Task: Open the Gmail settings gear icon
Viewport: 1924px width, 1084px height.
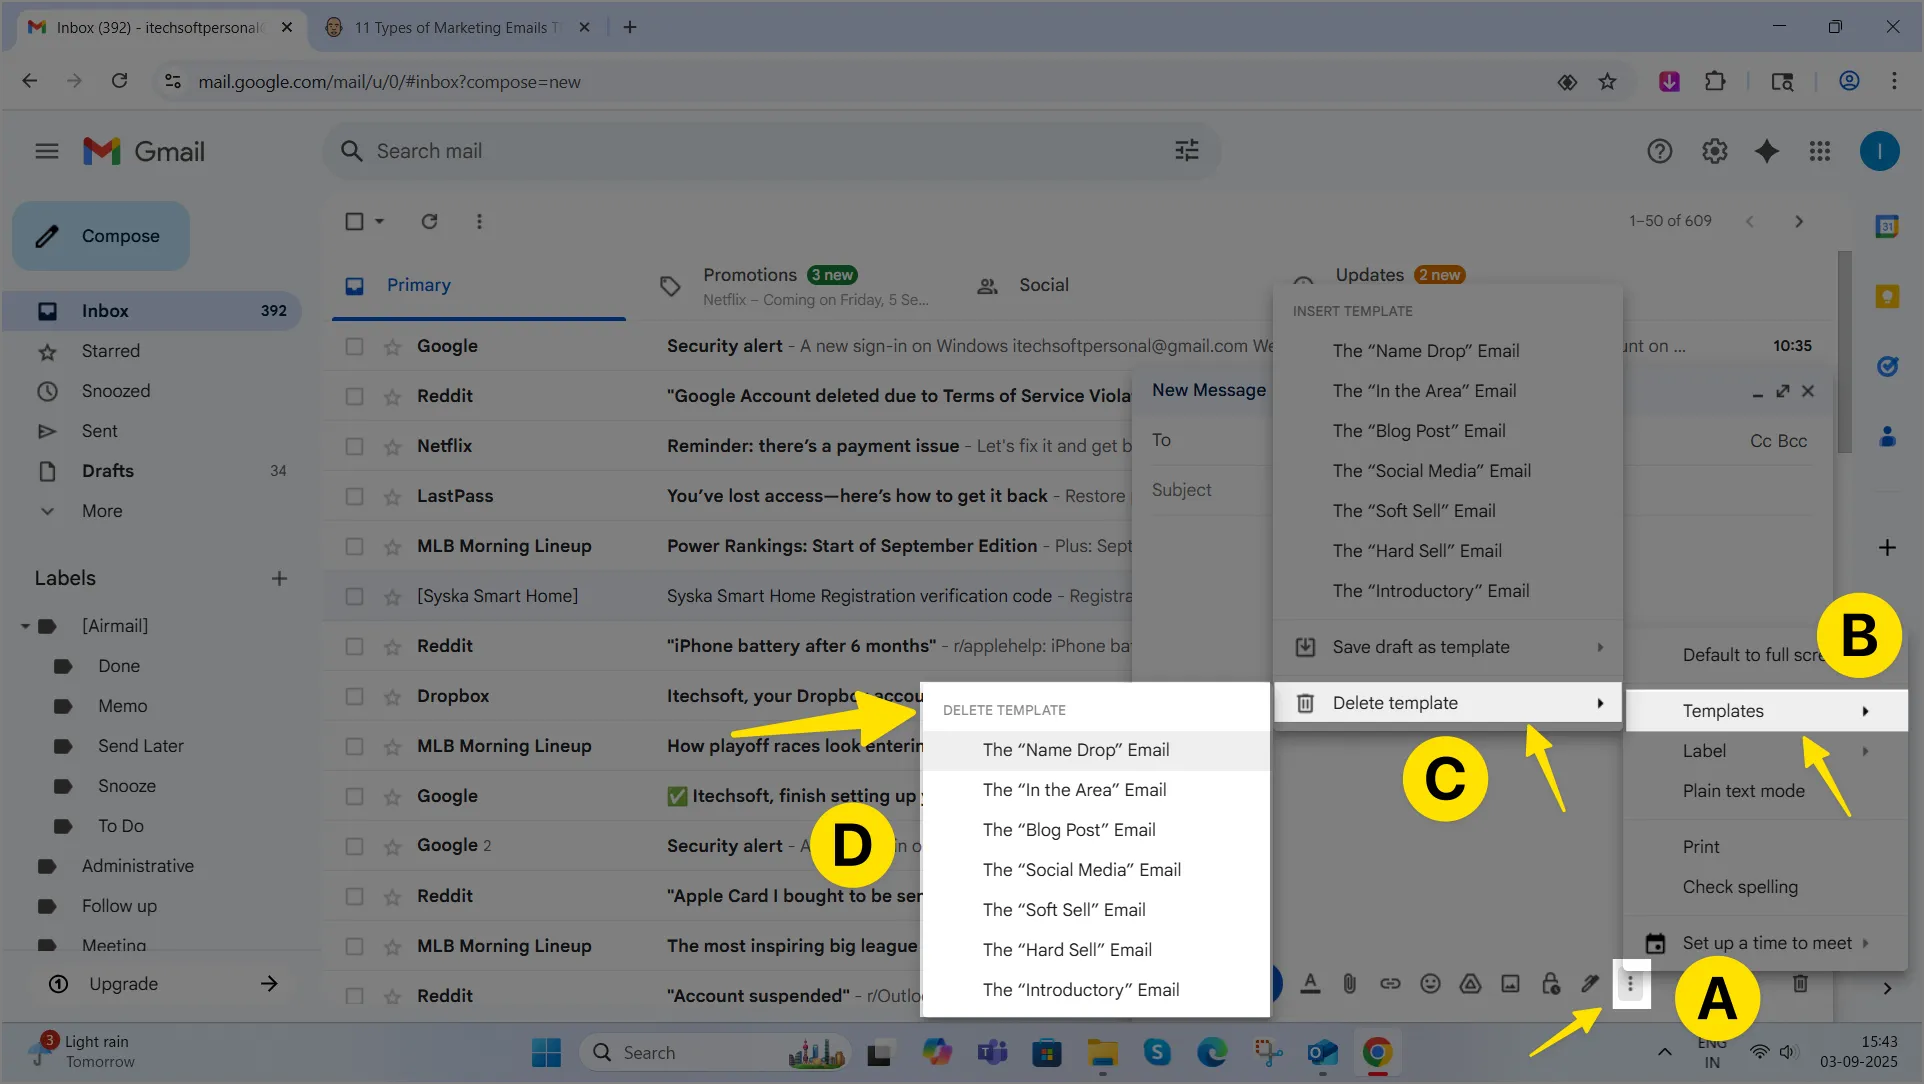Action: [1714, 151]
